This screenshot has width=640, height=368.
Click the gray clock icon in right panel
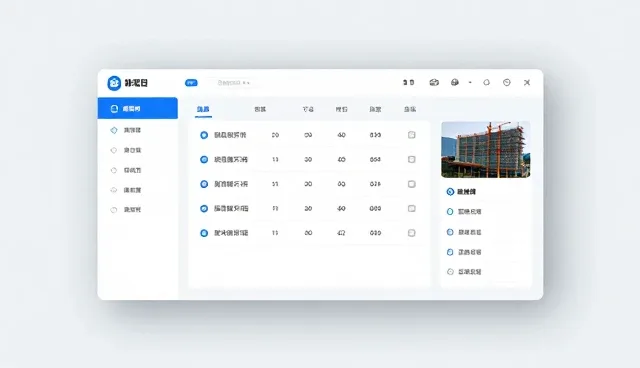[450, 272]
